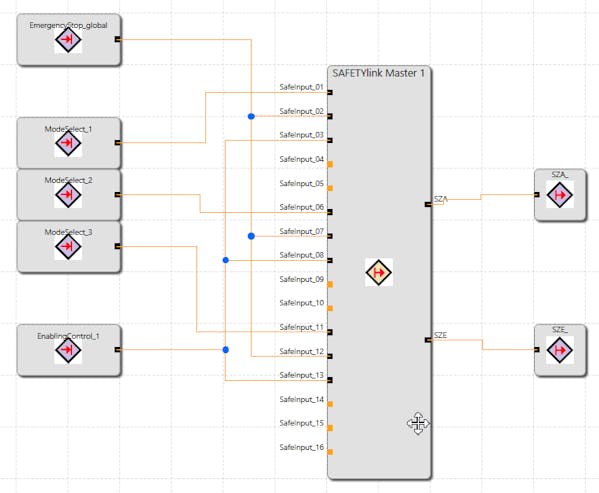This screenshot has height=493, width=599.
Task: Click the SZA output pin on master block
Action: click(428, 205)
